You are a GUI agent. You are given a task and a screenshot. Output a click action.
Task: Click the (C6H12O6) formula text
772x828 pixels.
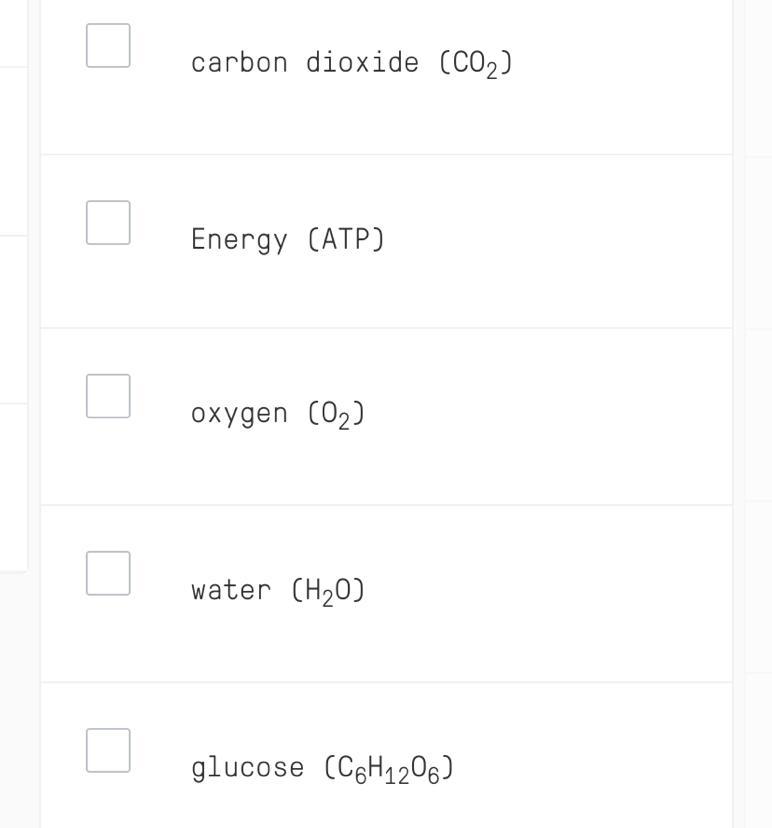[x=389, y=769]
